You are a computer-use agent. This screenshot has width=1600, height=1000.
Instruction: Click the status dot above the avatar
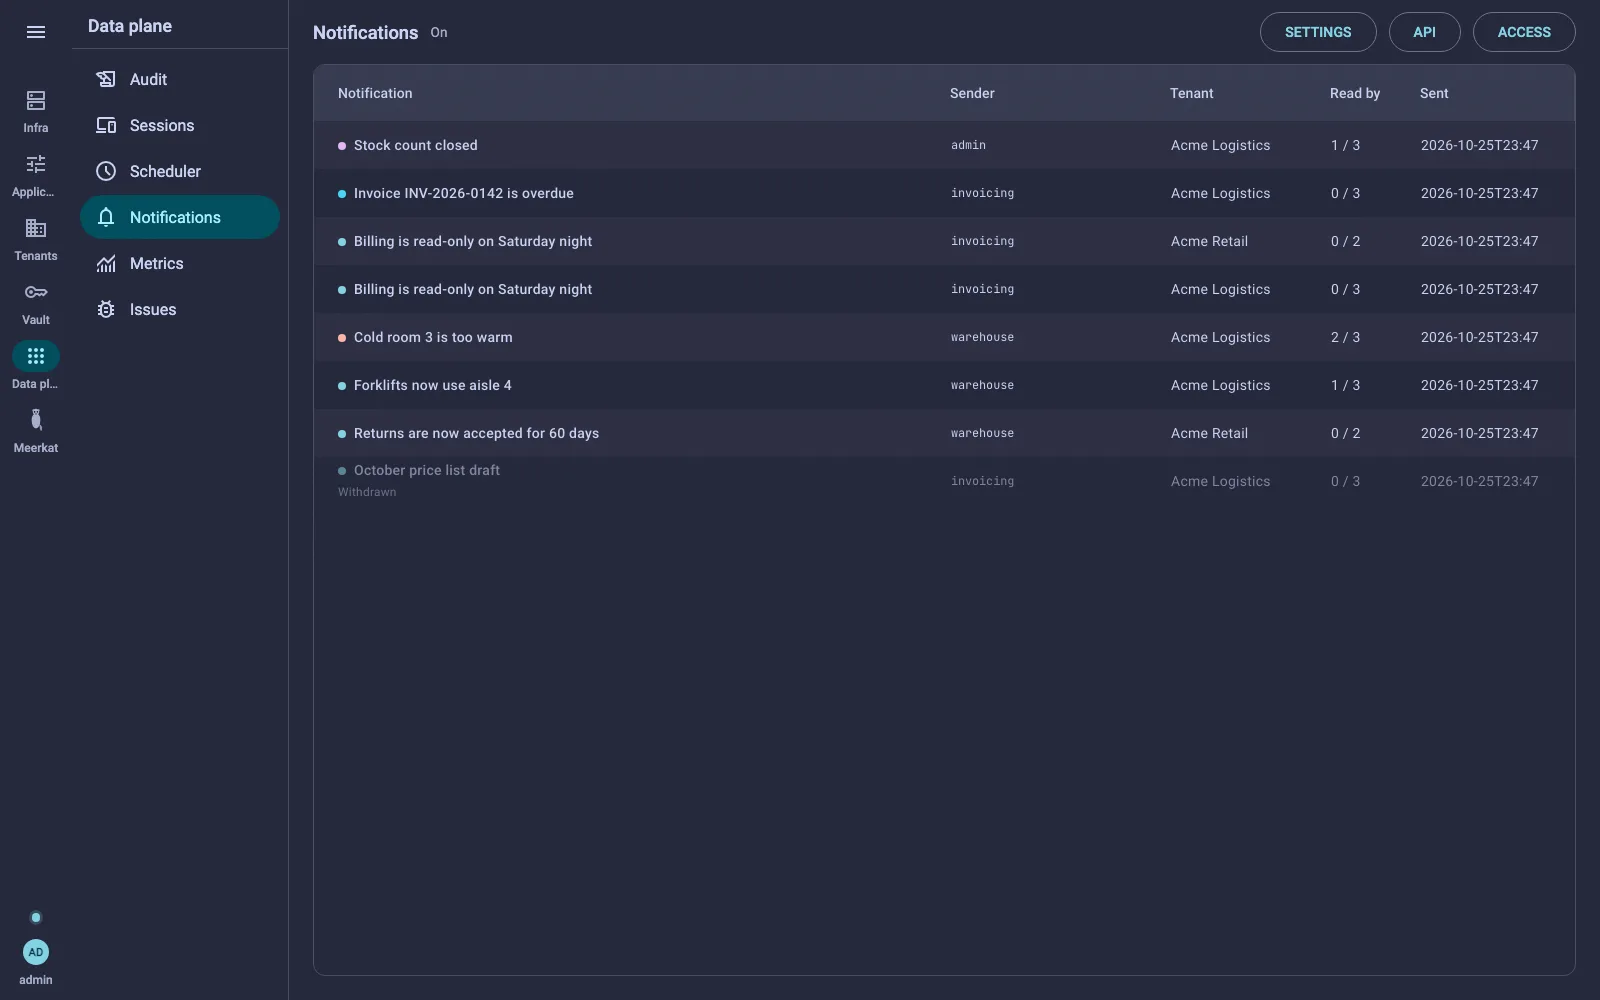36,917
